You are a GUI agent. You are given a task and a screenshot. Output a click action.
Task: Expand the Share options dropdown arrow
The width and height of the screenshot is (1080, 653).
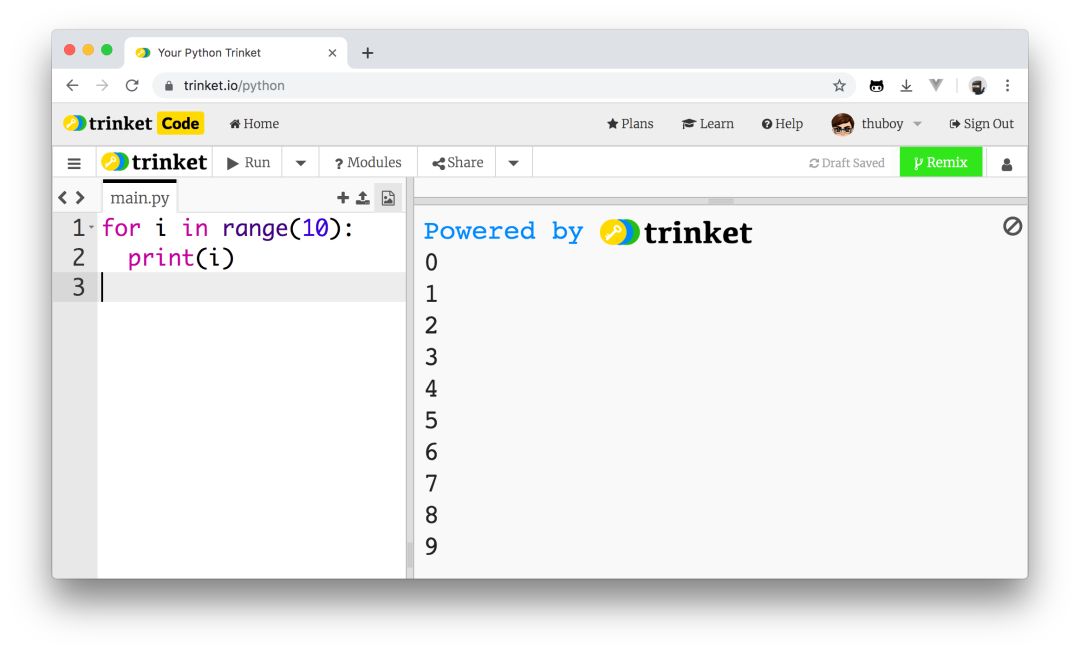click(513, 163)
